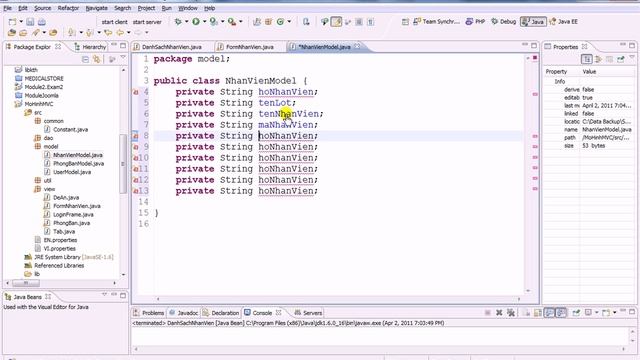Toggle Show Console When Standard Out Changes
Viewport: 640px width, 360px height.
549,313
